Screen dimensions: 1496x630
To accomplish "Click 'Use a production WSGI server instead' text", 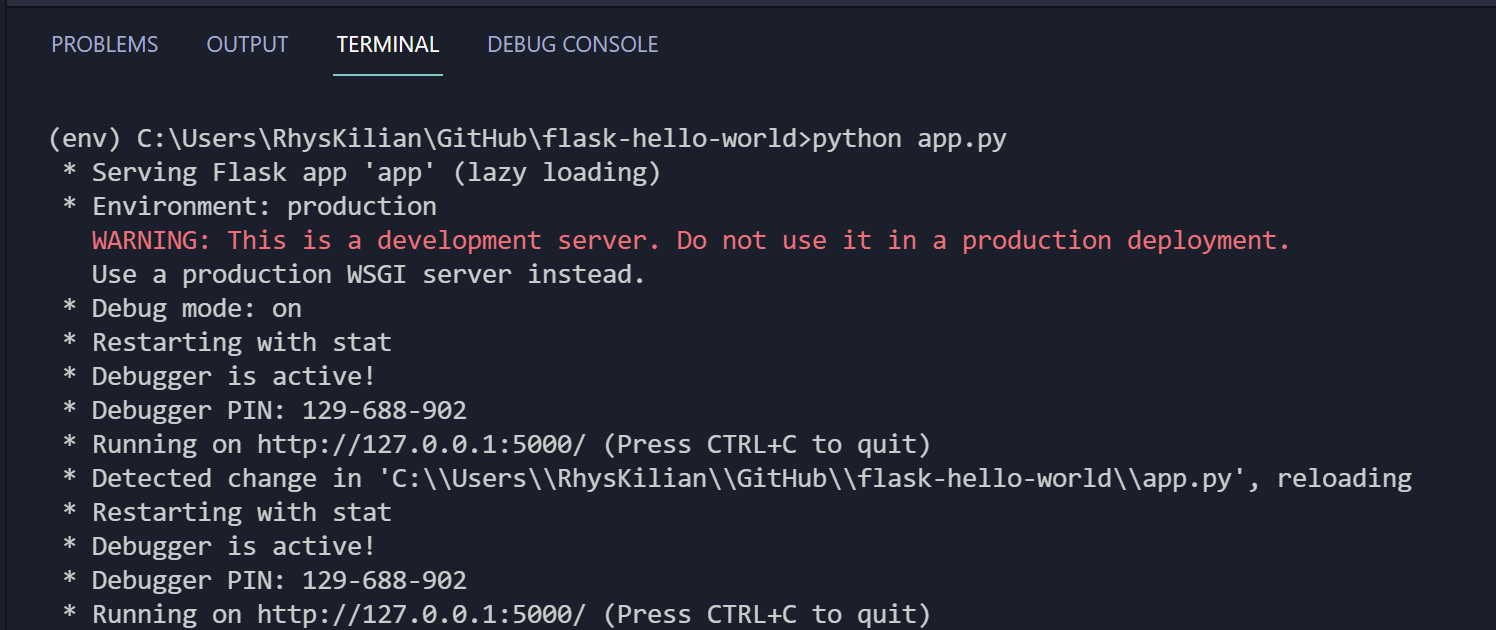I will 368,274.
